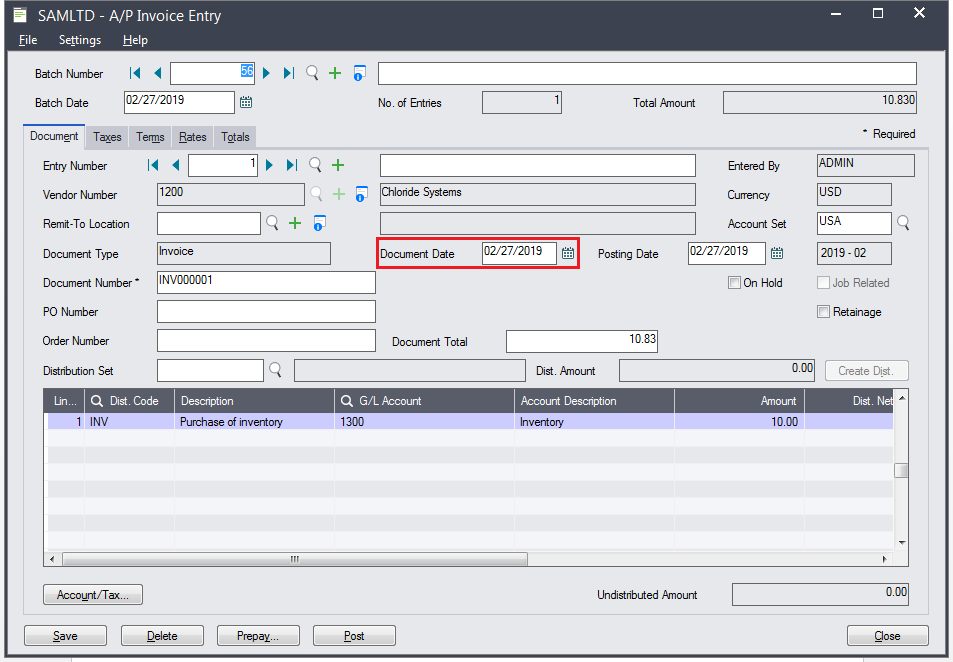Click the Save button
Viewport: 953px width, 662px height.
tap(65, 636)
